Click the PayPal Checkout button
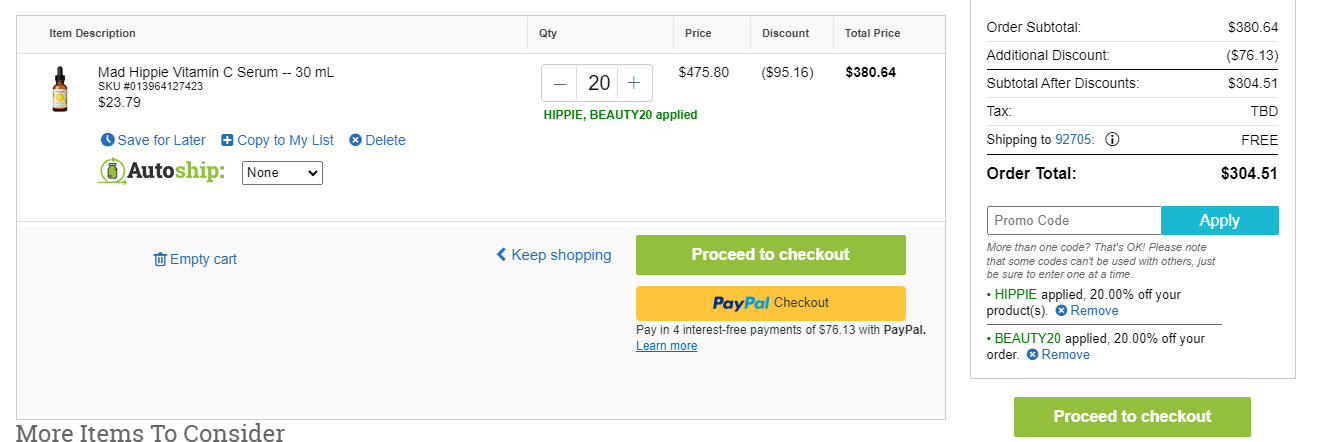Image resolution: width=1331 pixels, height=442 pixels. [x=771, y=303]
